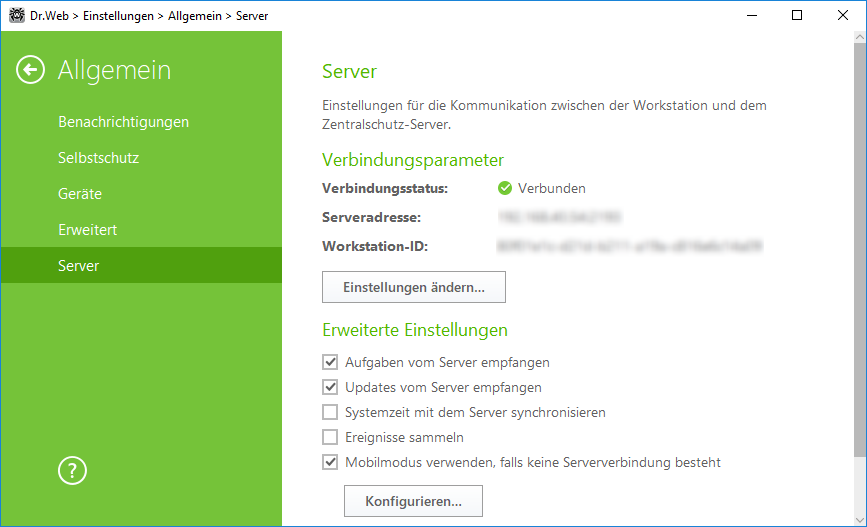
Task: Maximize the Dr.Web window
Action: 797,15
